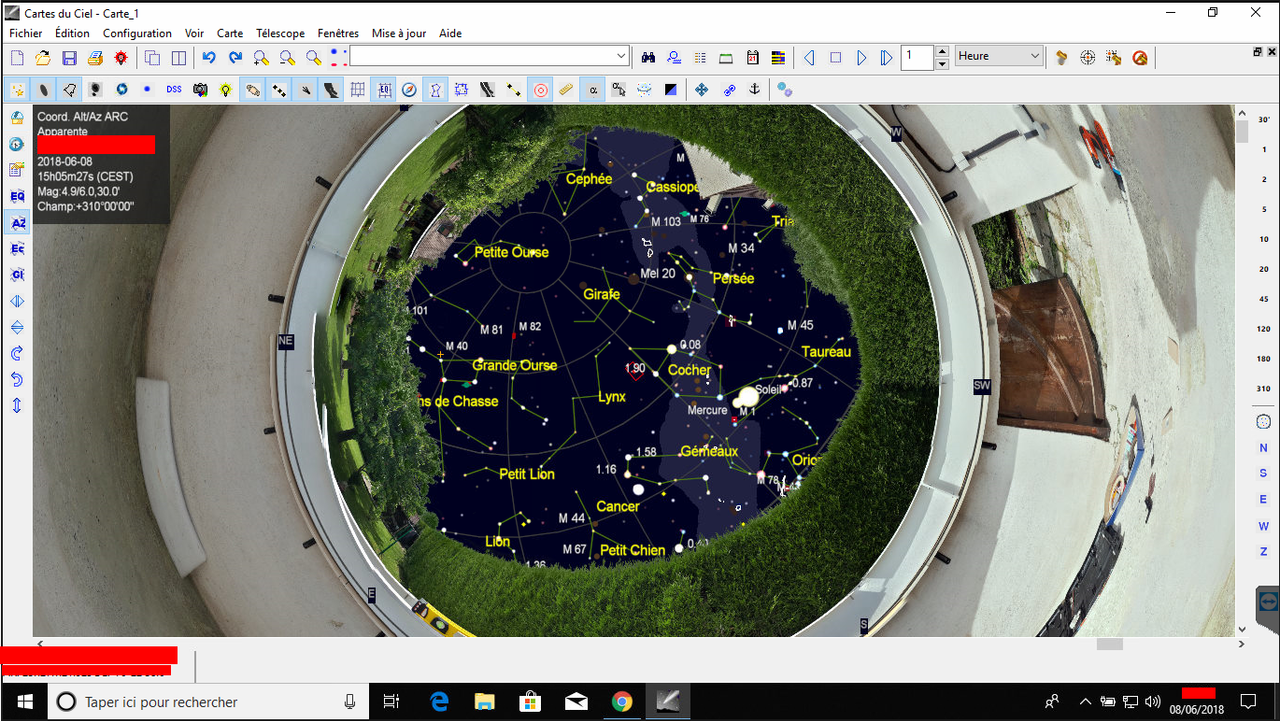
Task: Open advanced search with the binoculars icon
Action: coord(648,58)
